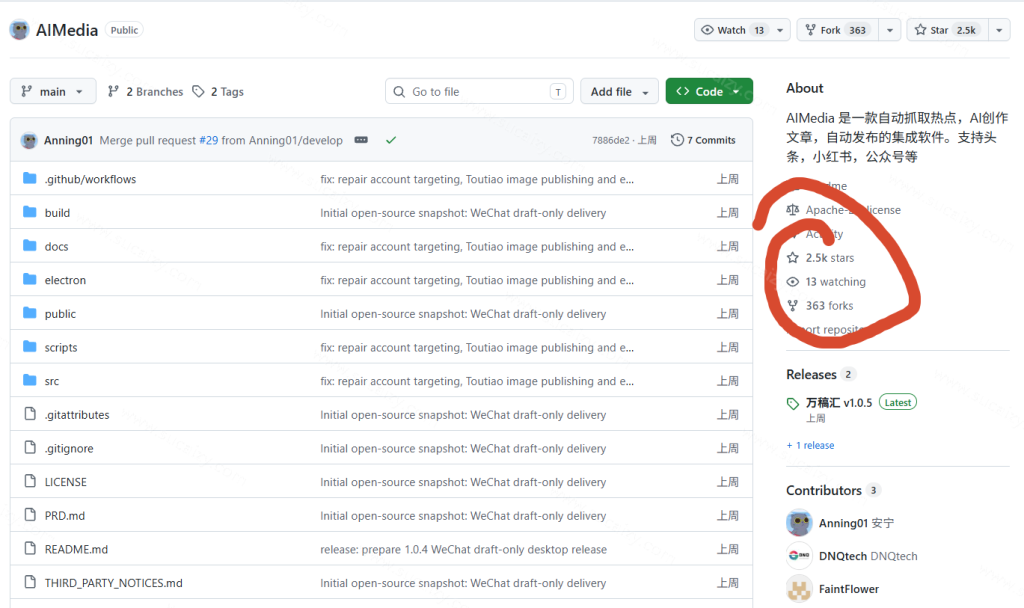The image size is (1024, 608).
Task: Click the electron folder icon
Action: pyautogui.click(x=29, y=280)
